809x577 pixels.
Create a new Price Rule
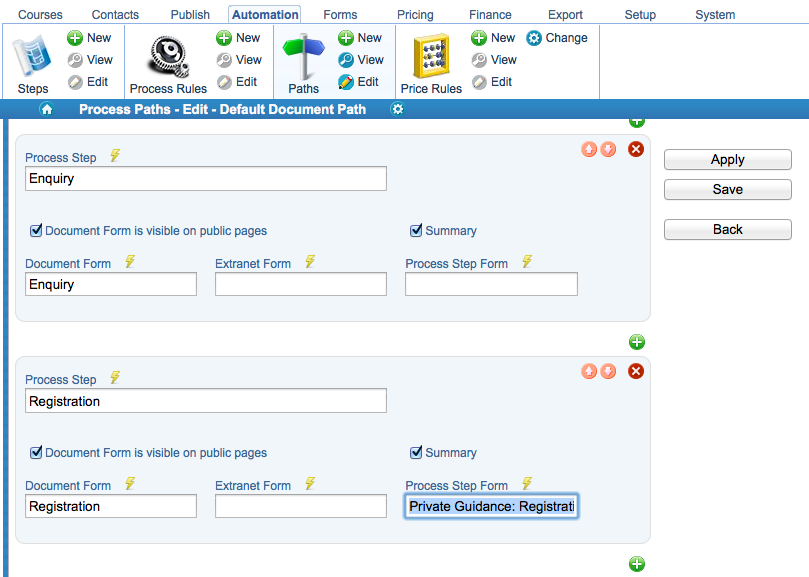[493, 38]
